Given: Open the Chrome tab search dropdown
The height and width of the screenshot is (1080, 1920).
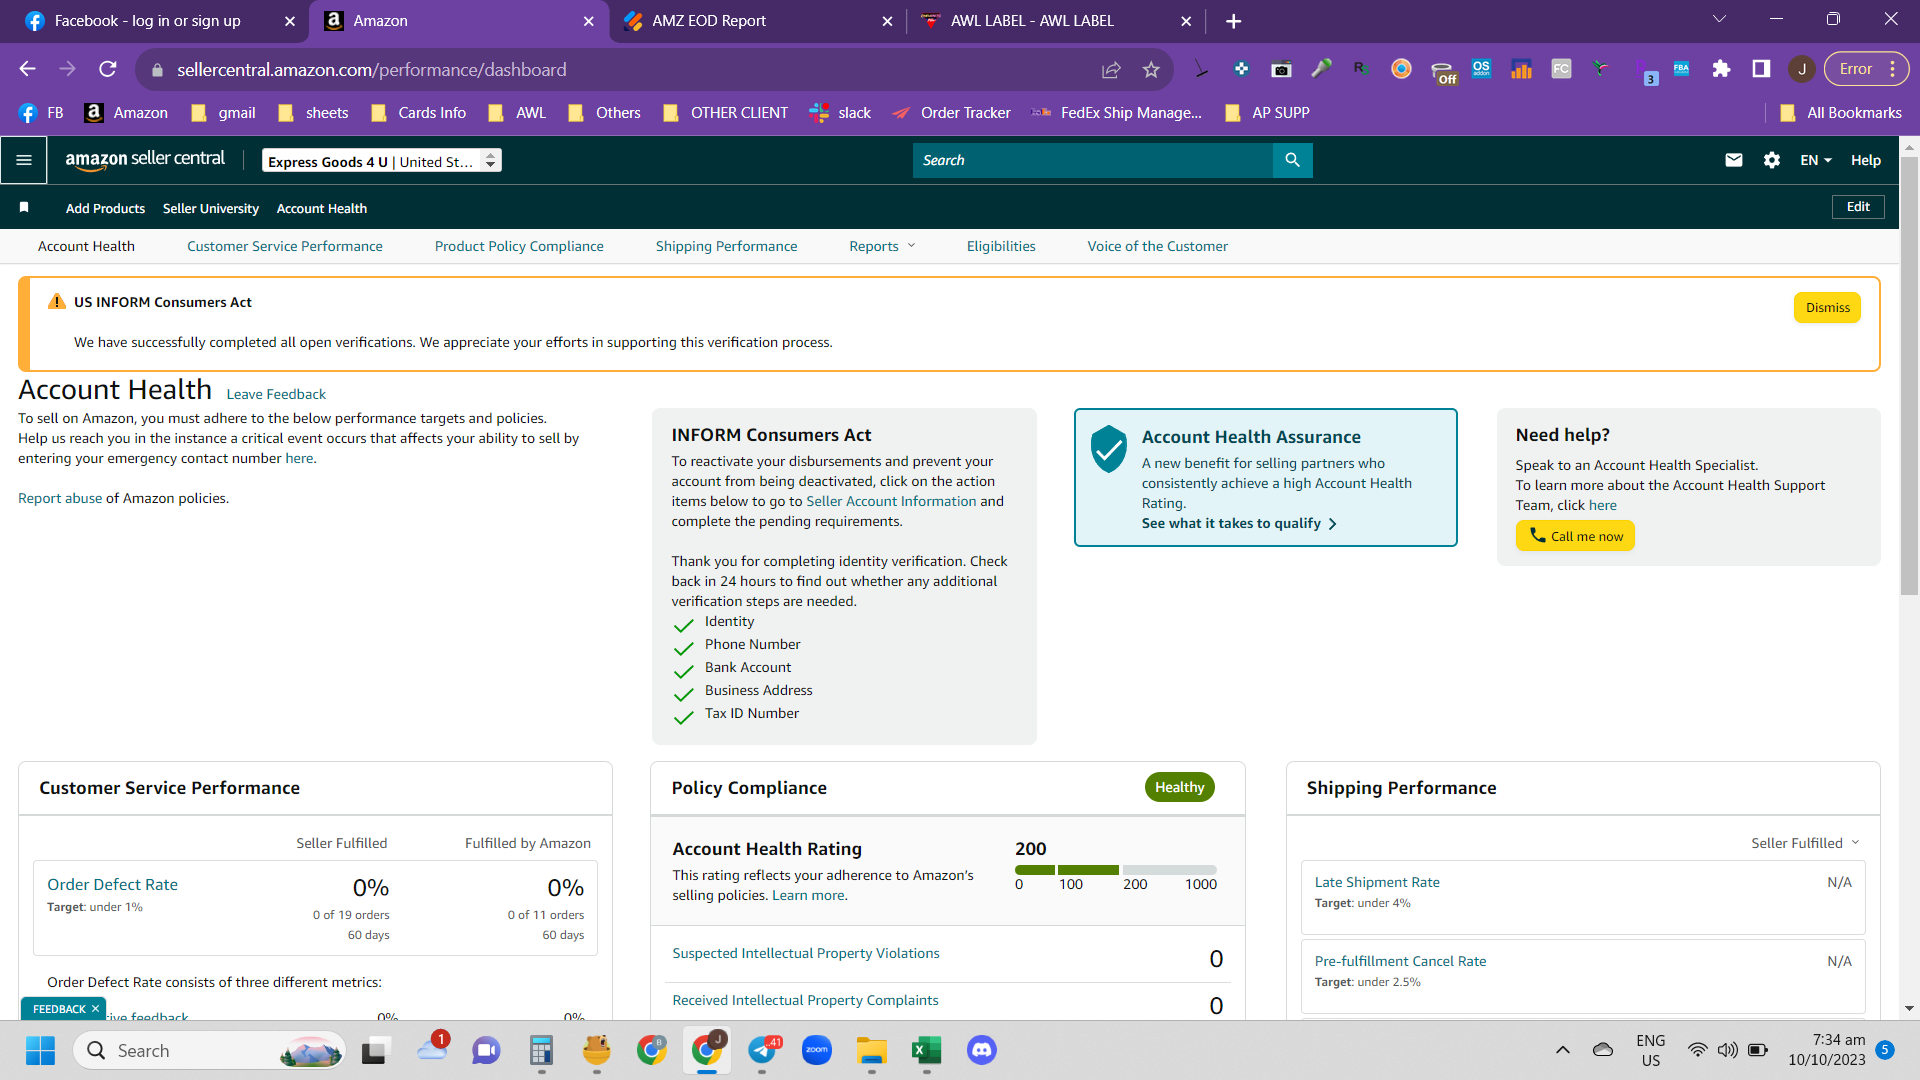Looking at the screenshot, I should coord(1720,19).
